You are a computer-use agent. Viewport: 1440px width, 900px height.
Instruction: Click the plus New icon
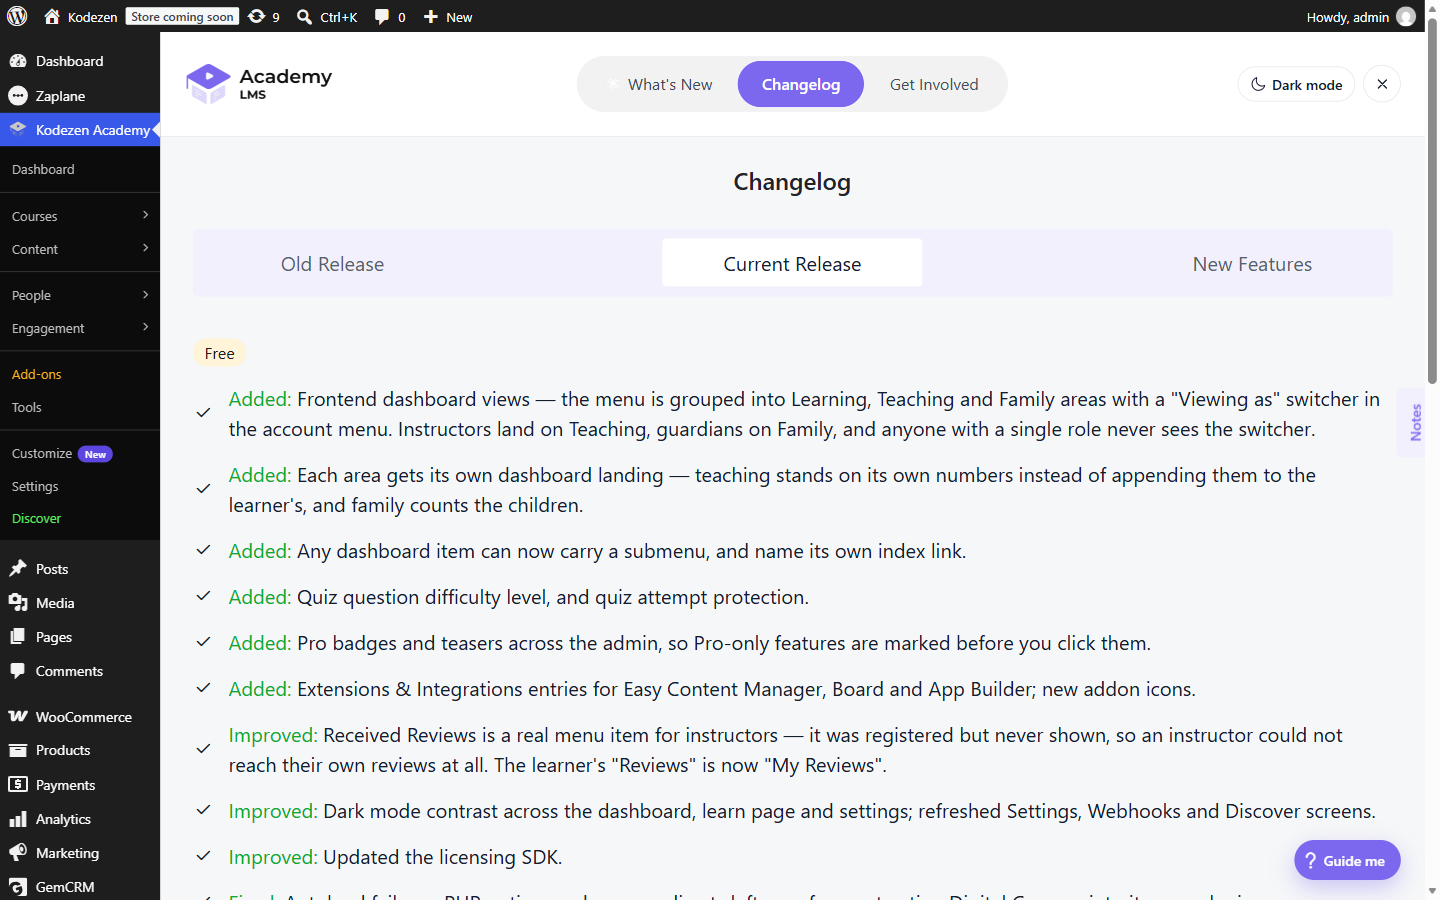click(x=431, y=16)
